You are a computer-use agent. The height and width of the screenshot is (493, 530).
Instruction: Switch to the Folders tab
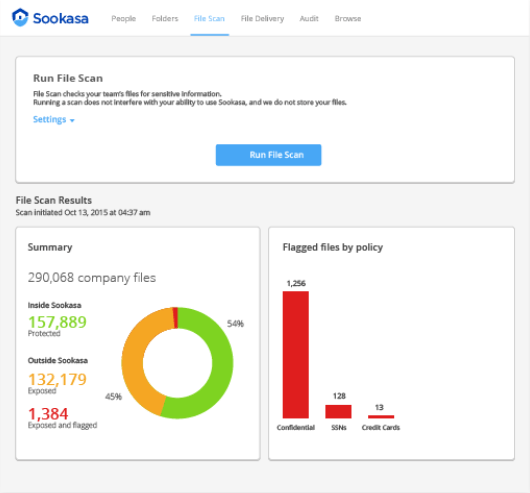pyautogui.click(x=165, y=19)
